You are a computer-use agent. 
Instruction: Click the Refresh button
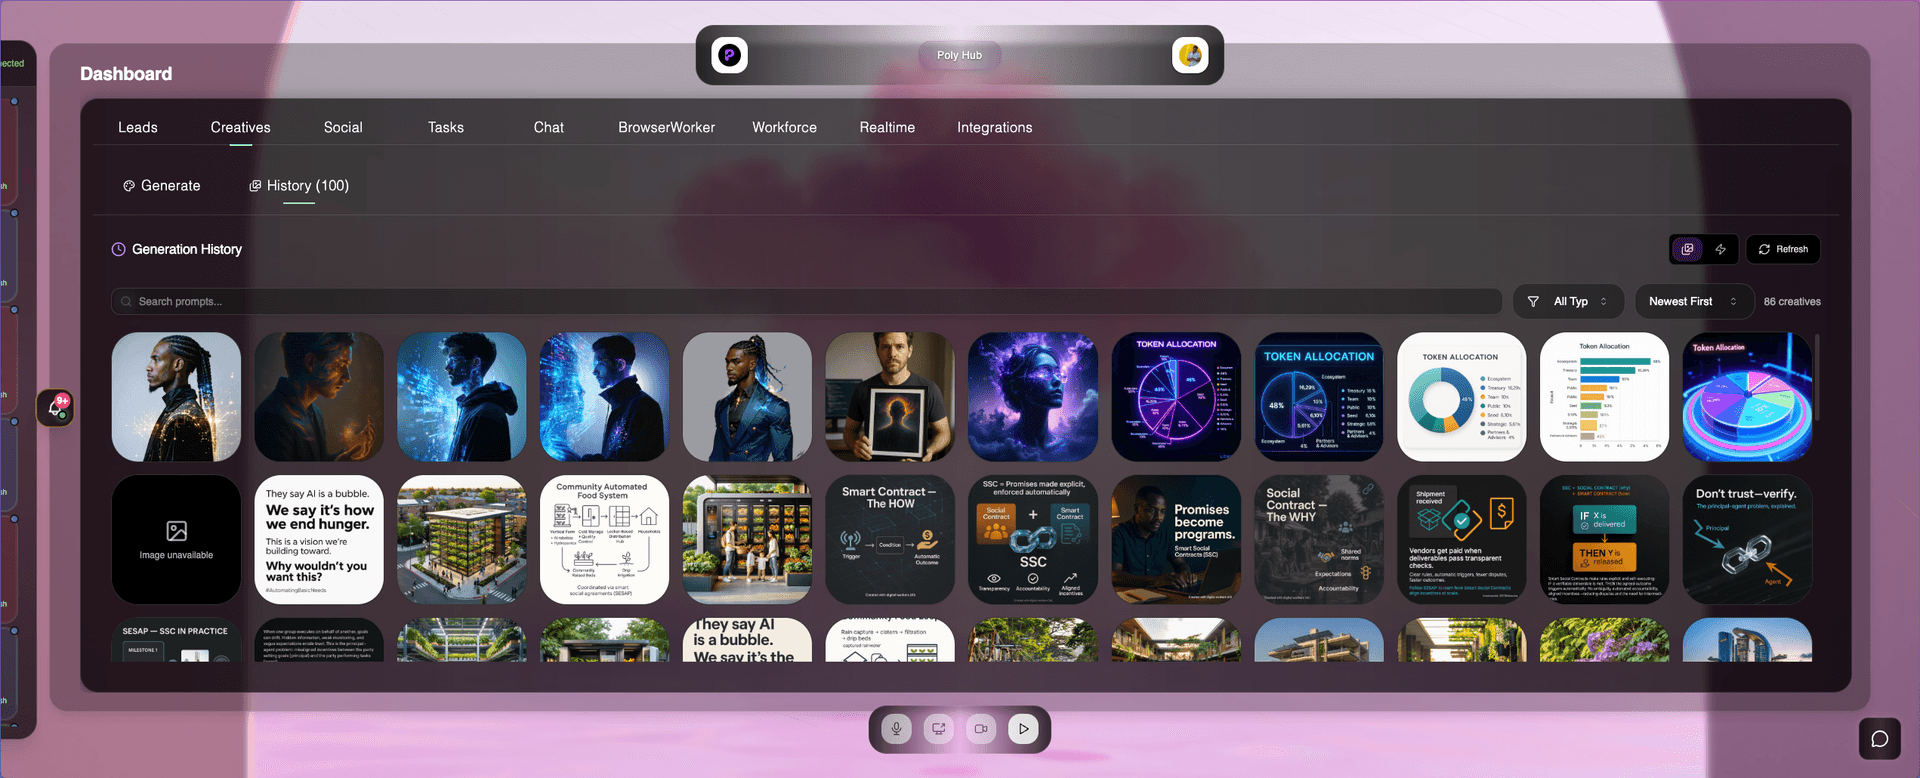tap(1782, 249)
